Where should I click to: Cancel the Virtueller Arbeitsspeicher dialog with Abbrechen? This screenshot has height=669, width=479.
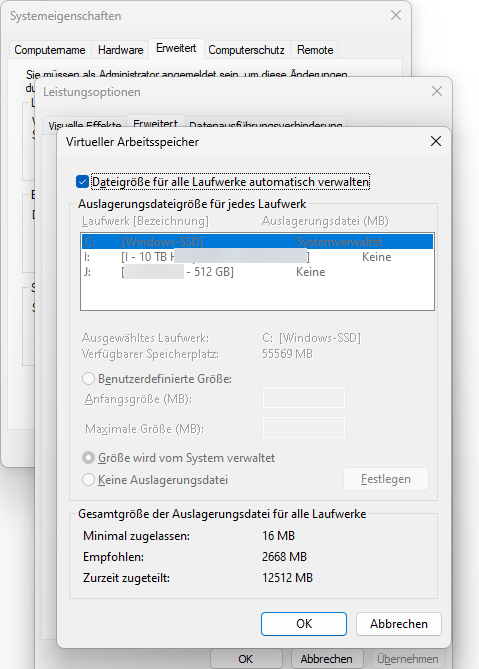(x=399, y=624)
